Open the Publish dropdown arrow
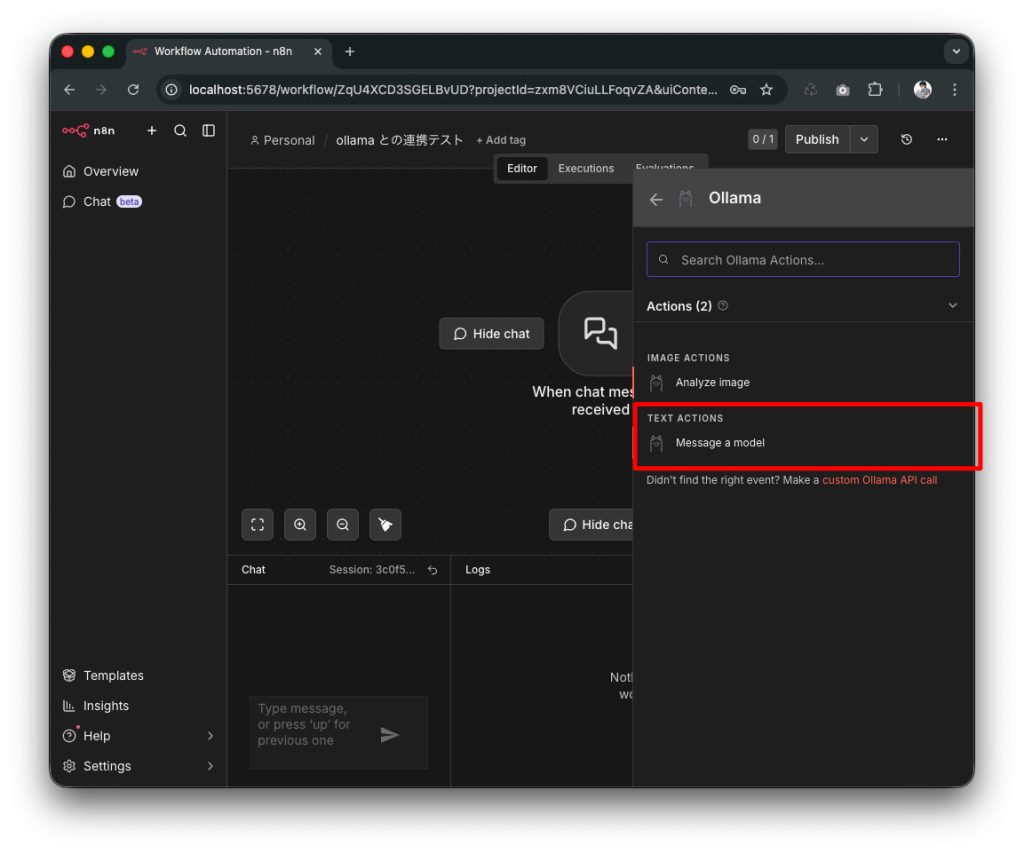Screen dimensions: 1024x853 point(864,140)
